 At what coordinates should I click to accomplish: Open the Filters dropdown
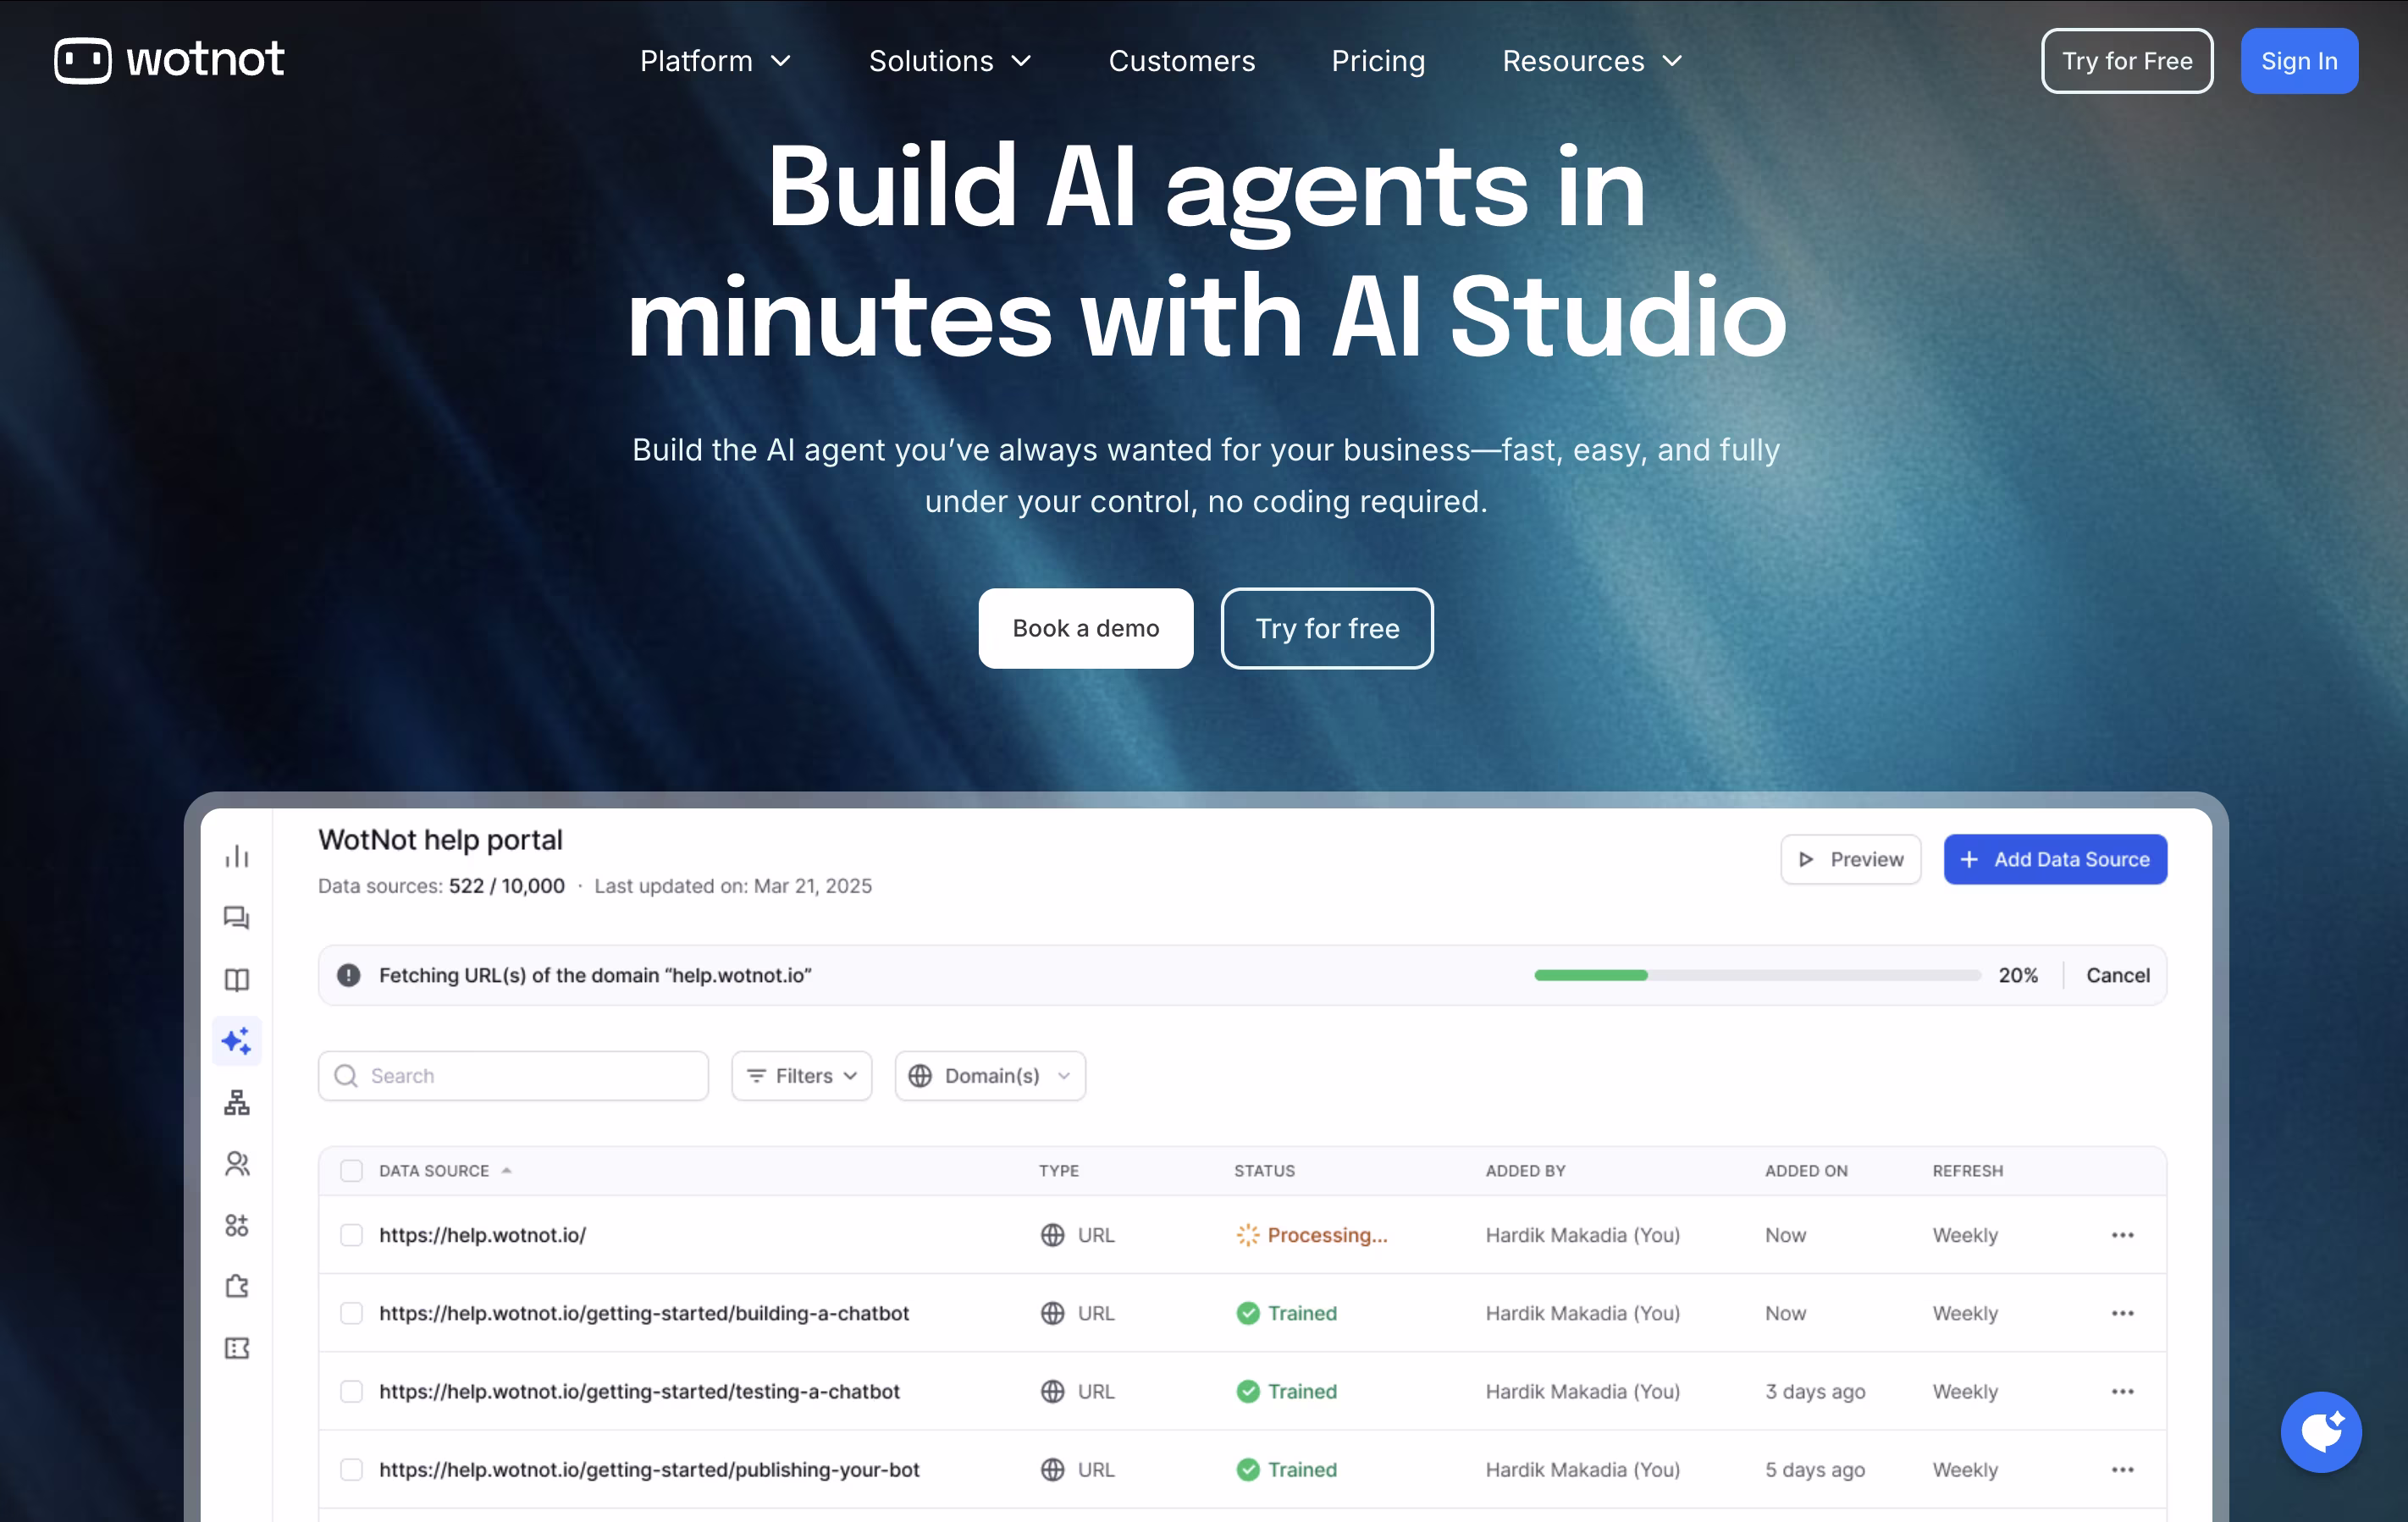(801, 1076)
